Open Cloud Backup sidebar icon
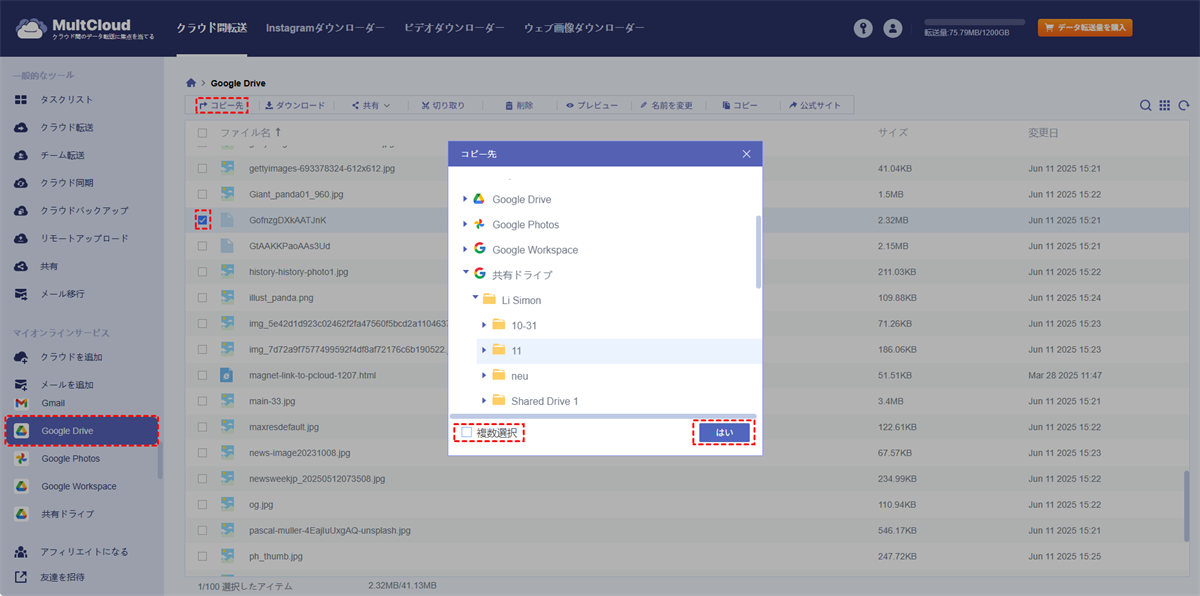 tap(21, 211)
